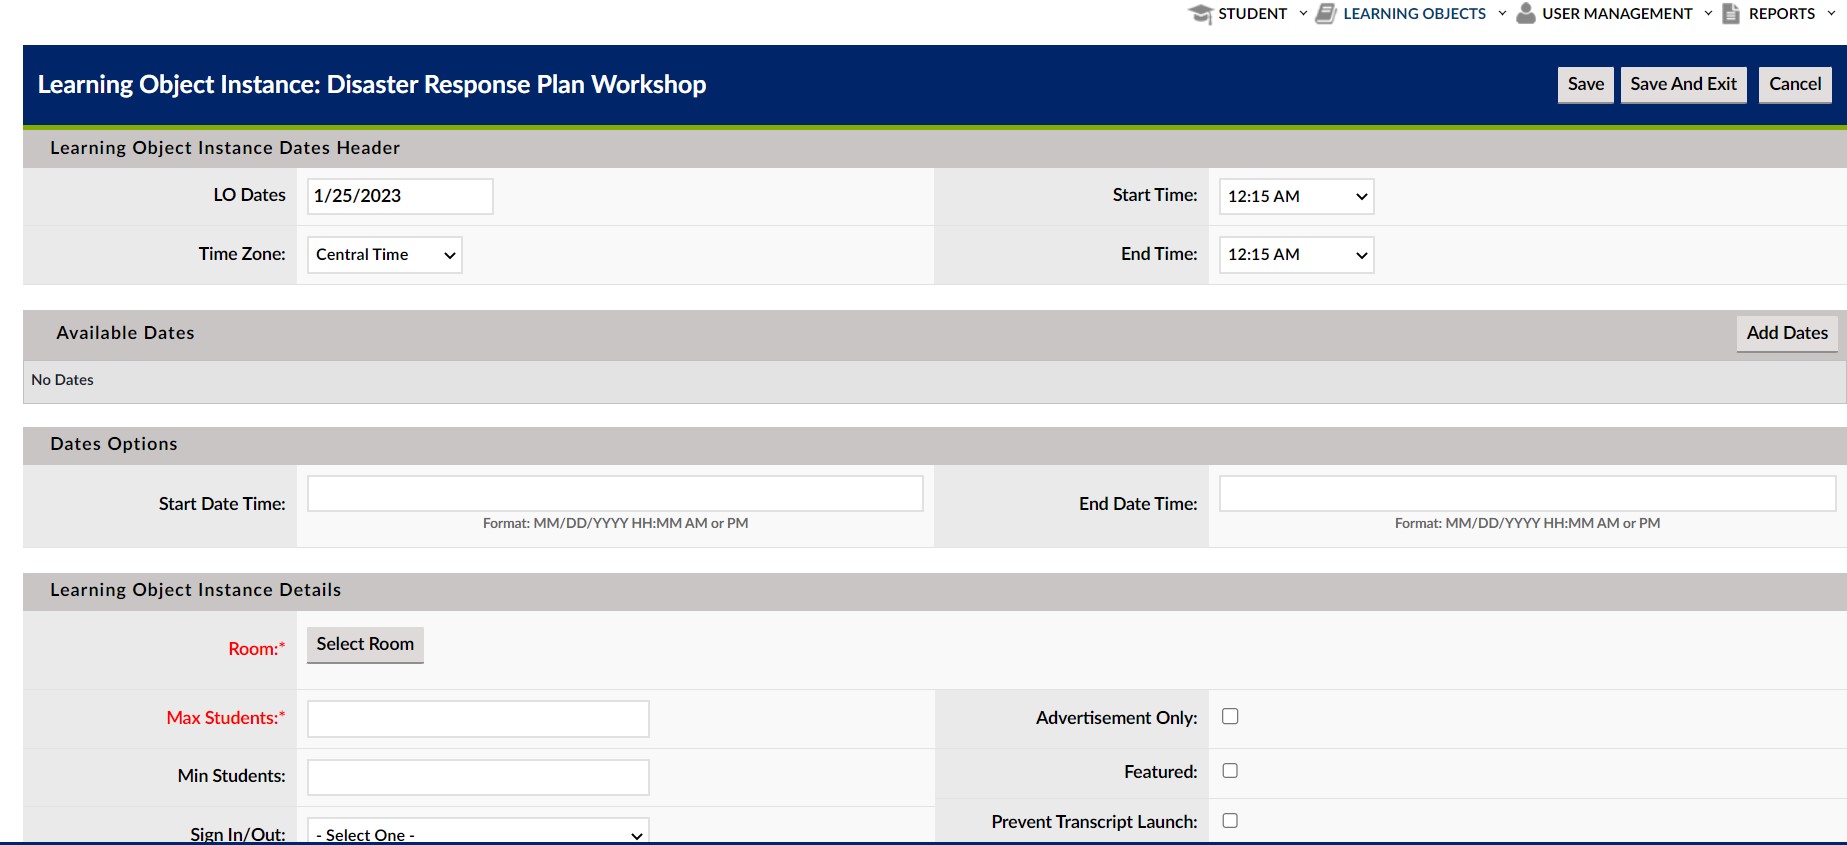
Task: Click the 'No Dates' text
Action: [62, 380]
